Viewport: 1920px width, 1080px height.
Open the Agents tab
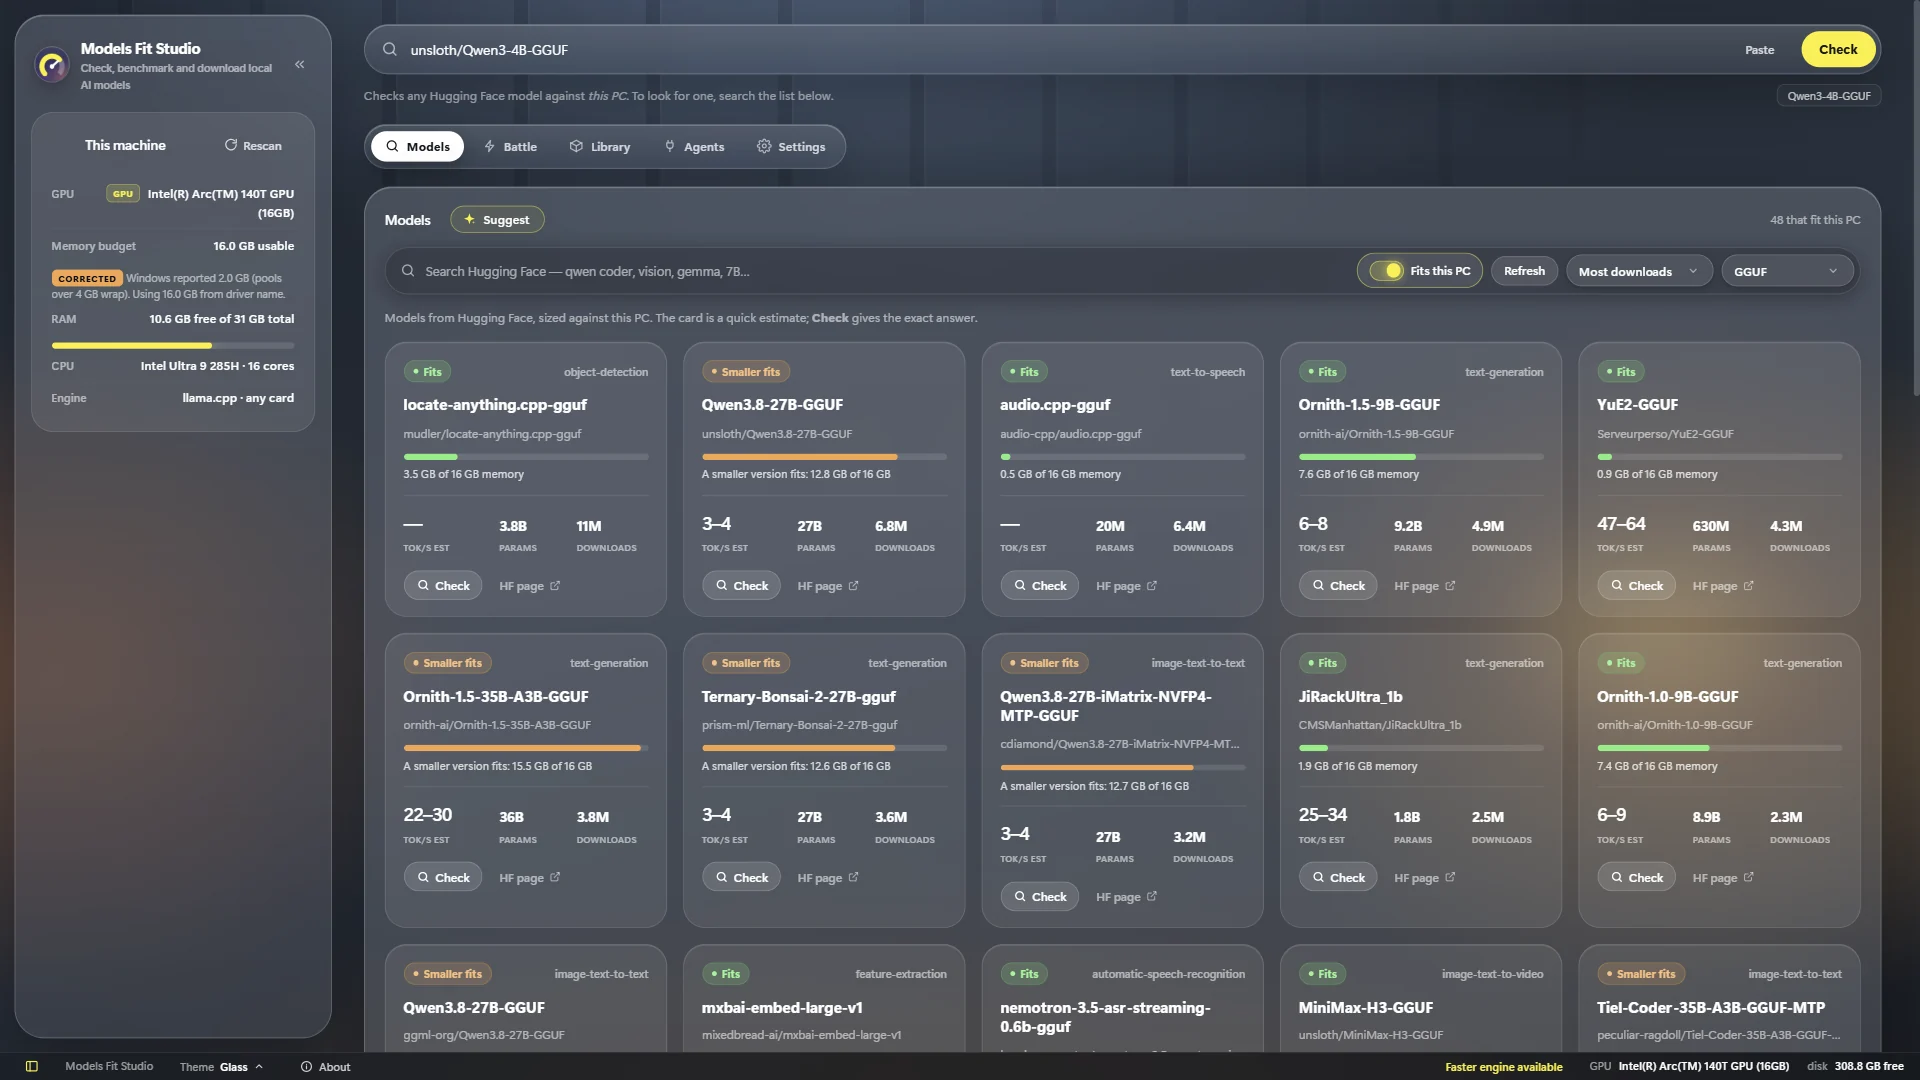coord(694,146)
